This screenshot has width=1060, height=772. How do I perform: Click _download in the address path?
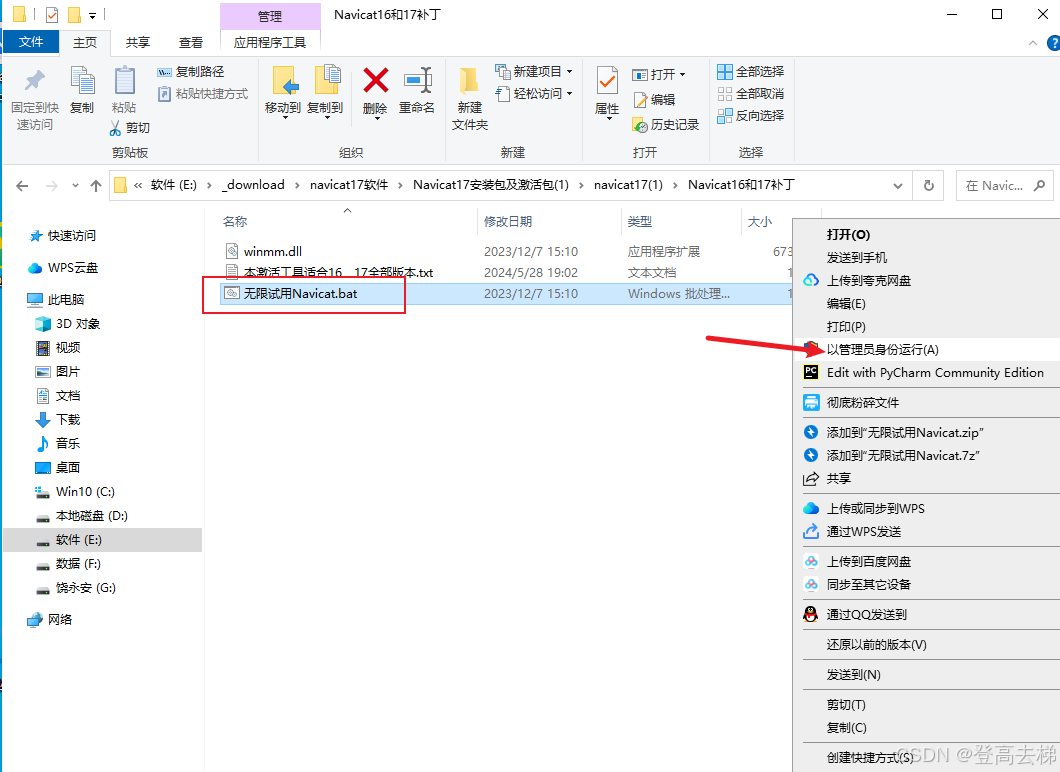point(253,185)
